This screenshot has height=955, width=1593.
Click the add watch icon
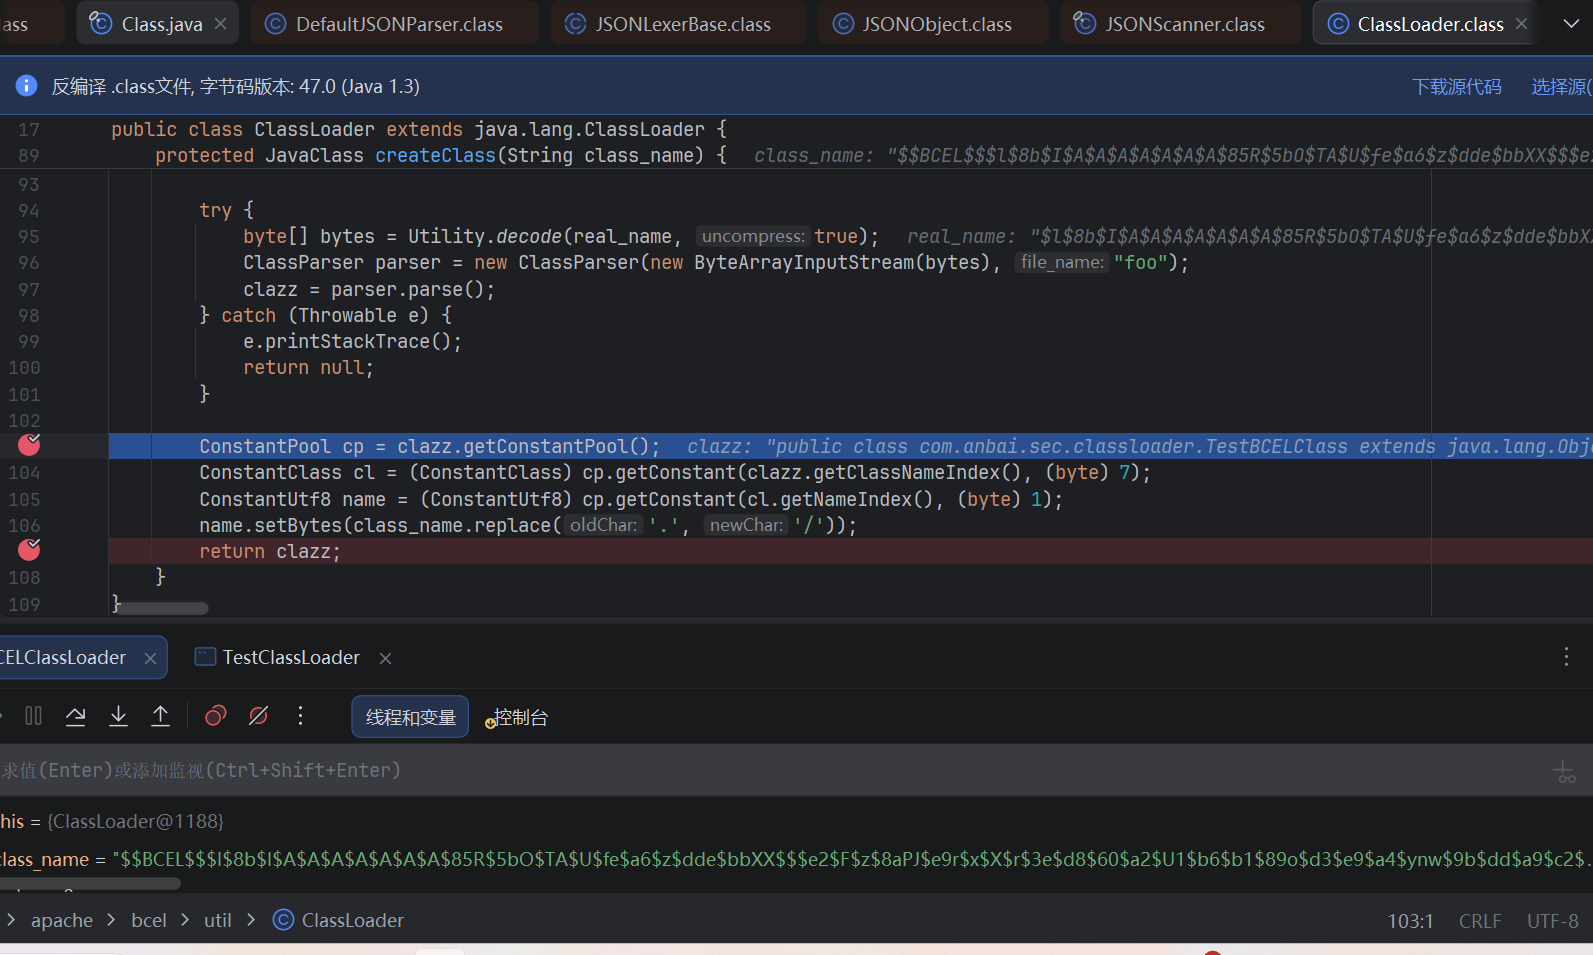coord(1564,771)
